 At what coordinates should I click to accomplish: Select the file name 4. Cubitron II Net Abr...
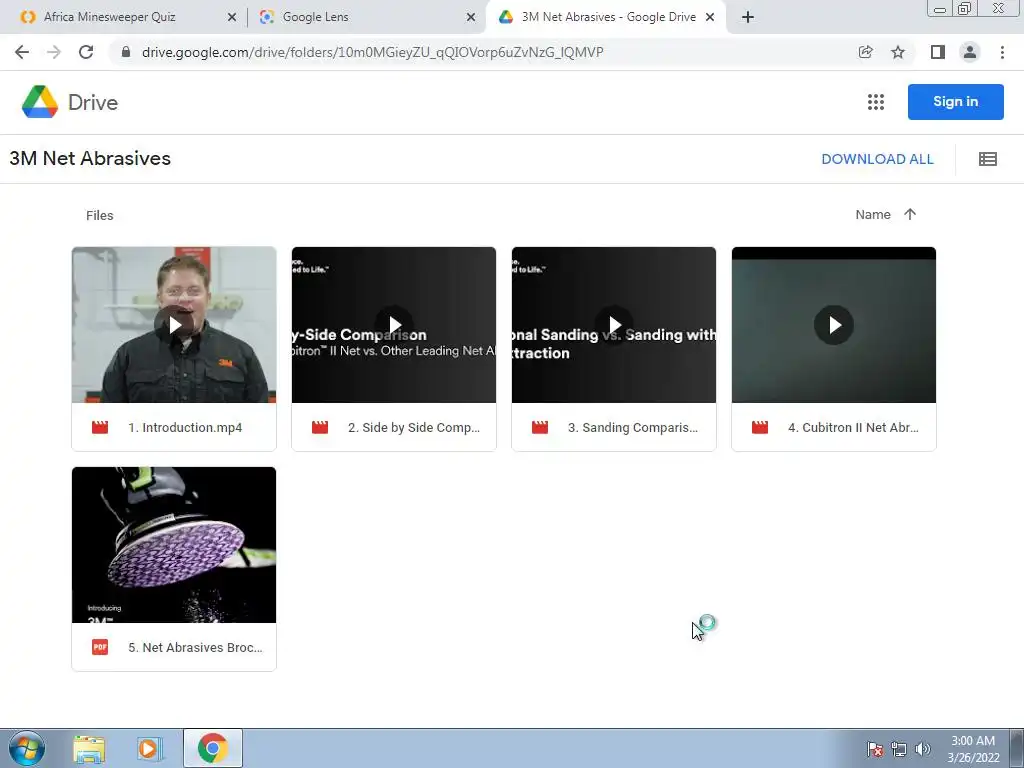coord(854,428)
